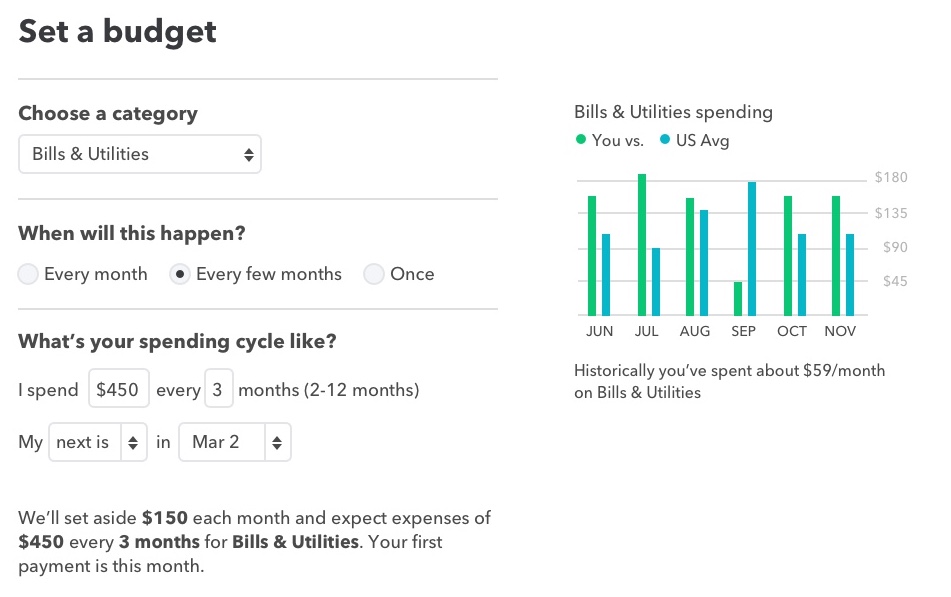Open the 'next is' dropdown

[x=97, y=442]
